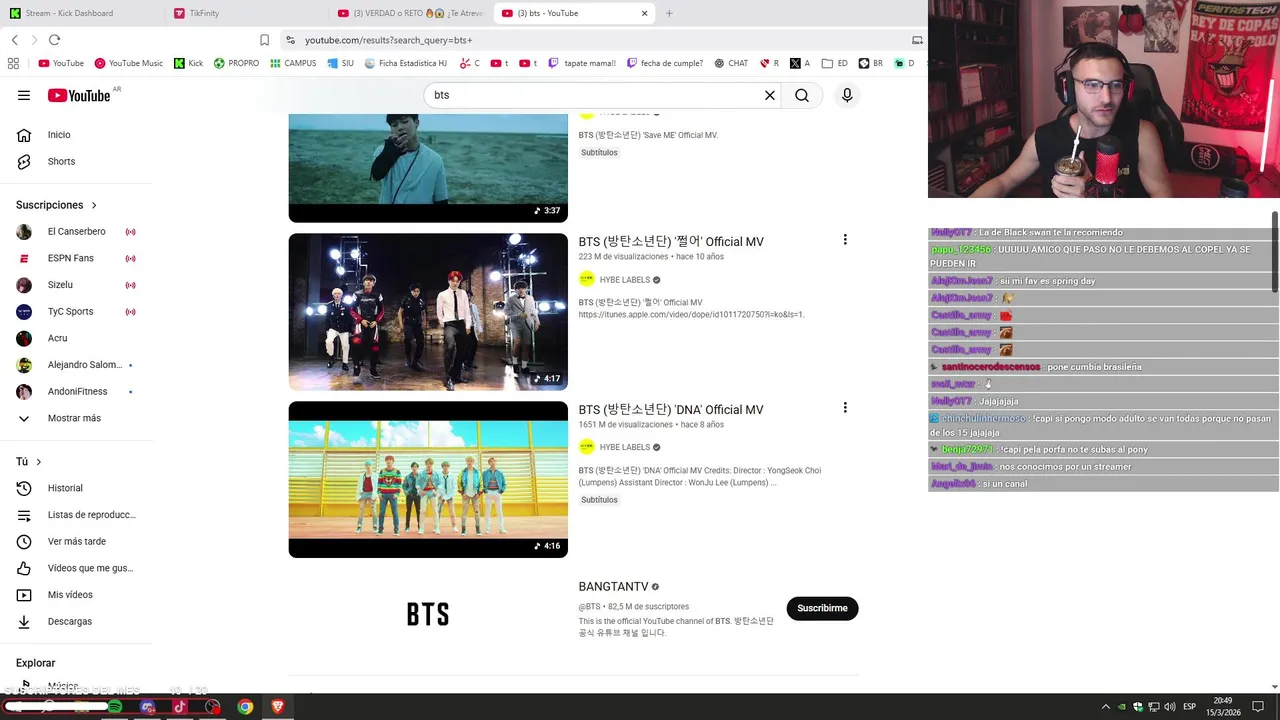Open the Chrome icon in the taskbar

click(245, 707)
